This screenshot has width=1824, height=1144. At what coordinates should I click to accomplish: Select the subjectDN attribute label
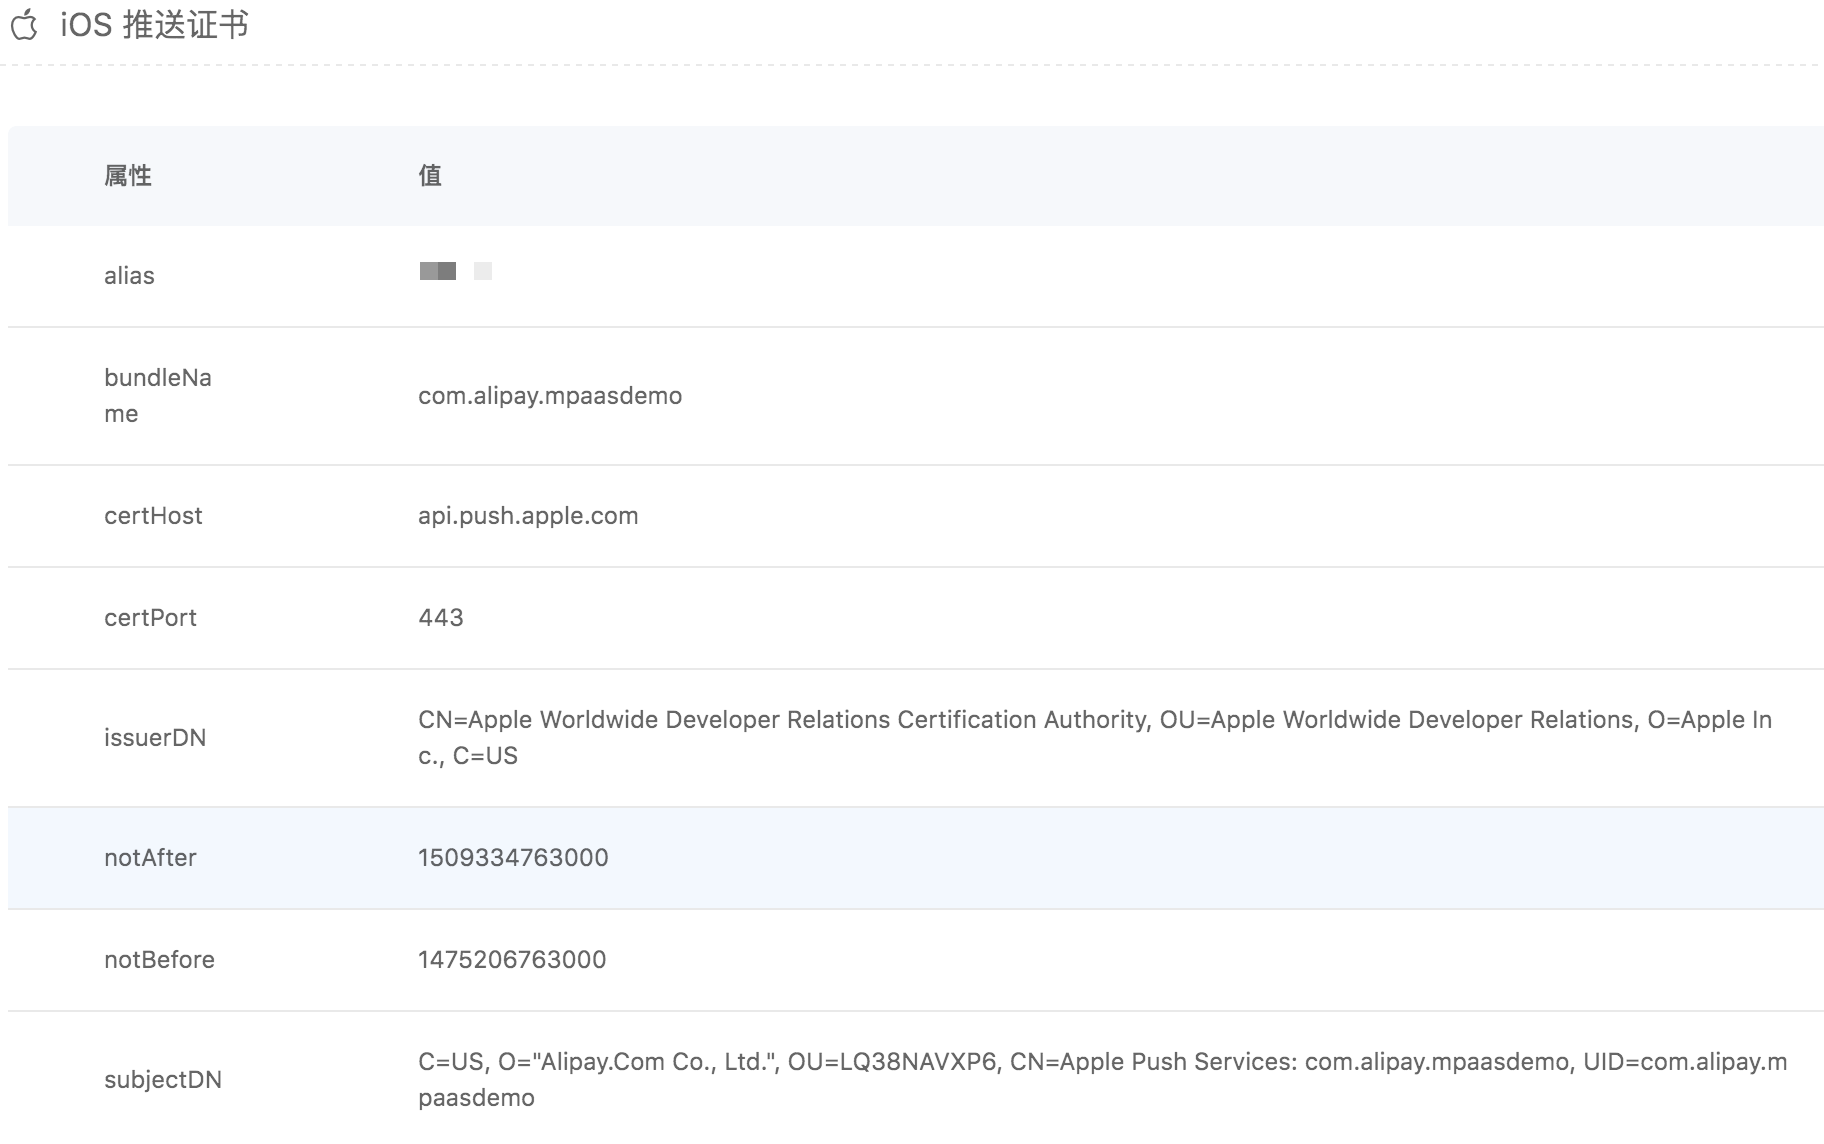pyautogui.click(x=163, y=1080)
